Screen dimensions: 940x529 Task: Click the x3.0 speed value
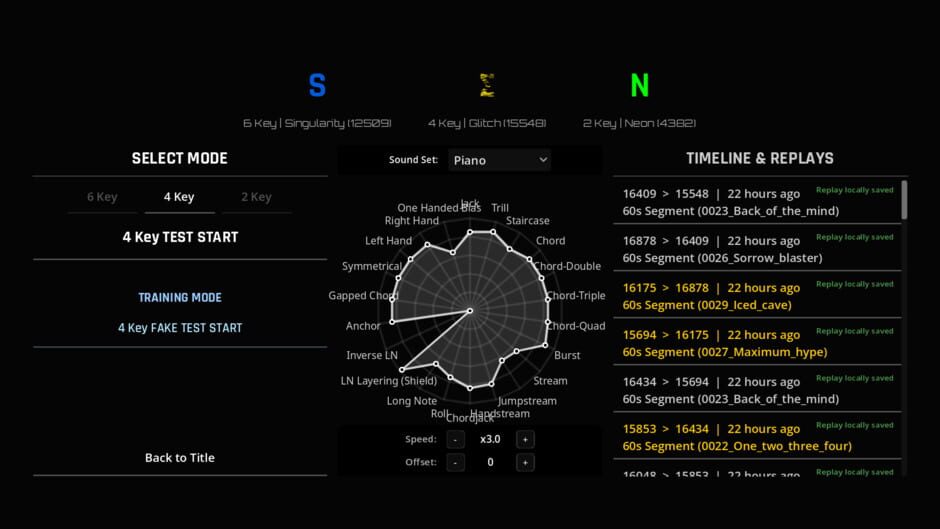[490, 439]
